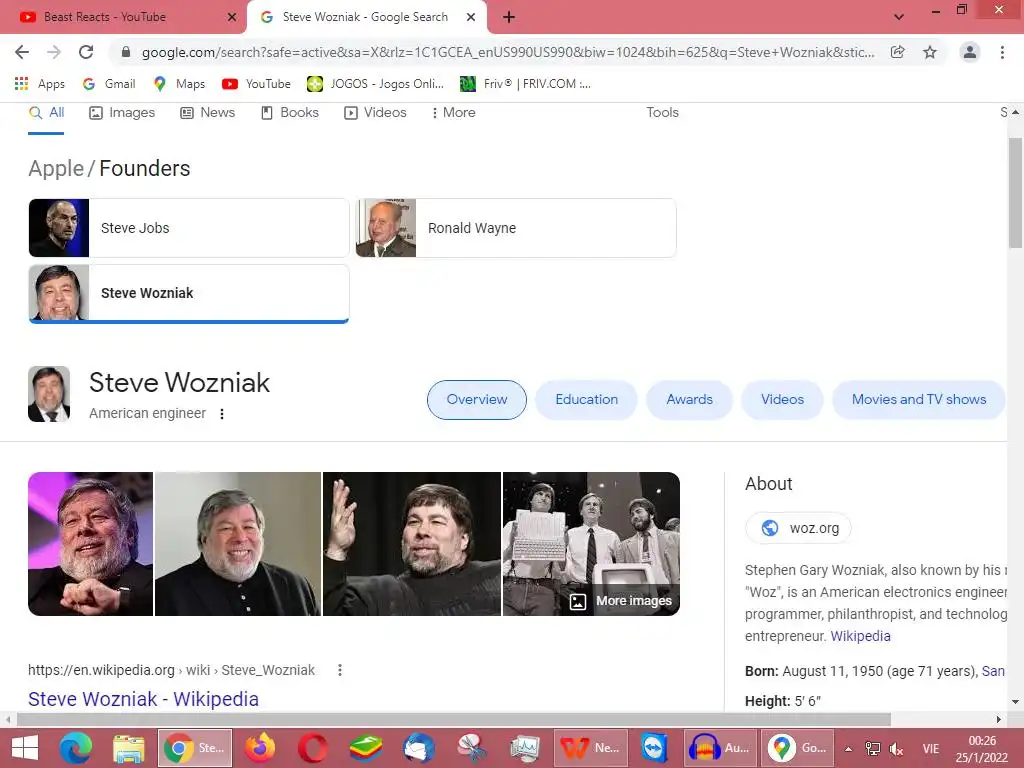Show hidden system tray icons
This screenshot has height=768, width=1024.
[x=848, y=749]
